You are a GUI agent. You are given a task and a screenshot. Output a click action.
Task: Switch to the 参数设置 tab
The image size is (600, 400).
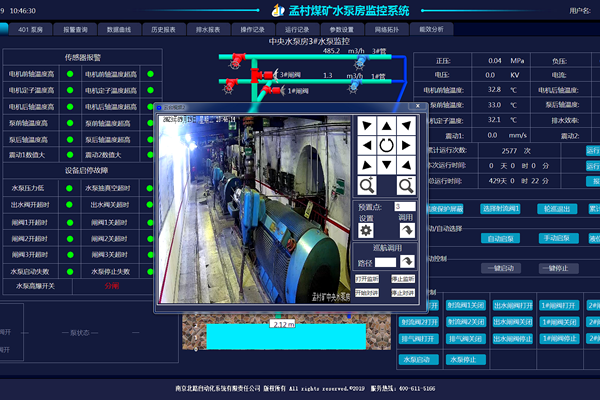[341, 31]
